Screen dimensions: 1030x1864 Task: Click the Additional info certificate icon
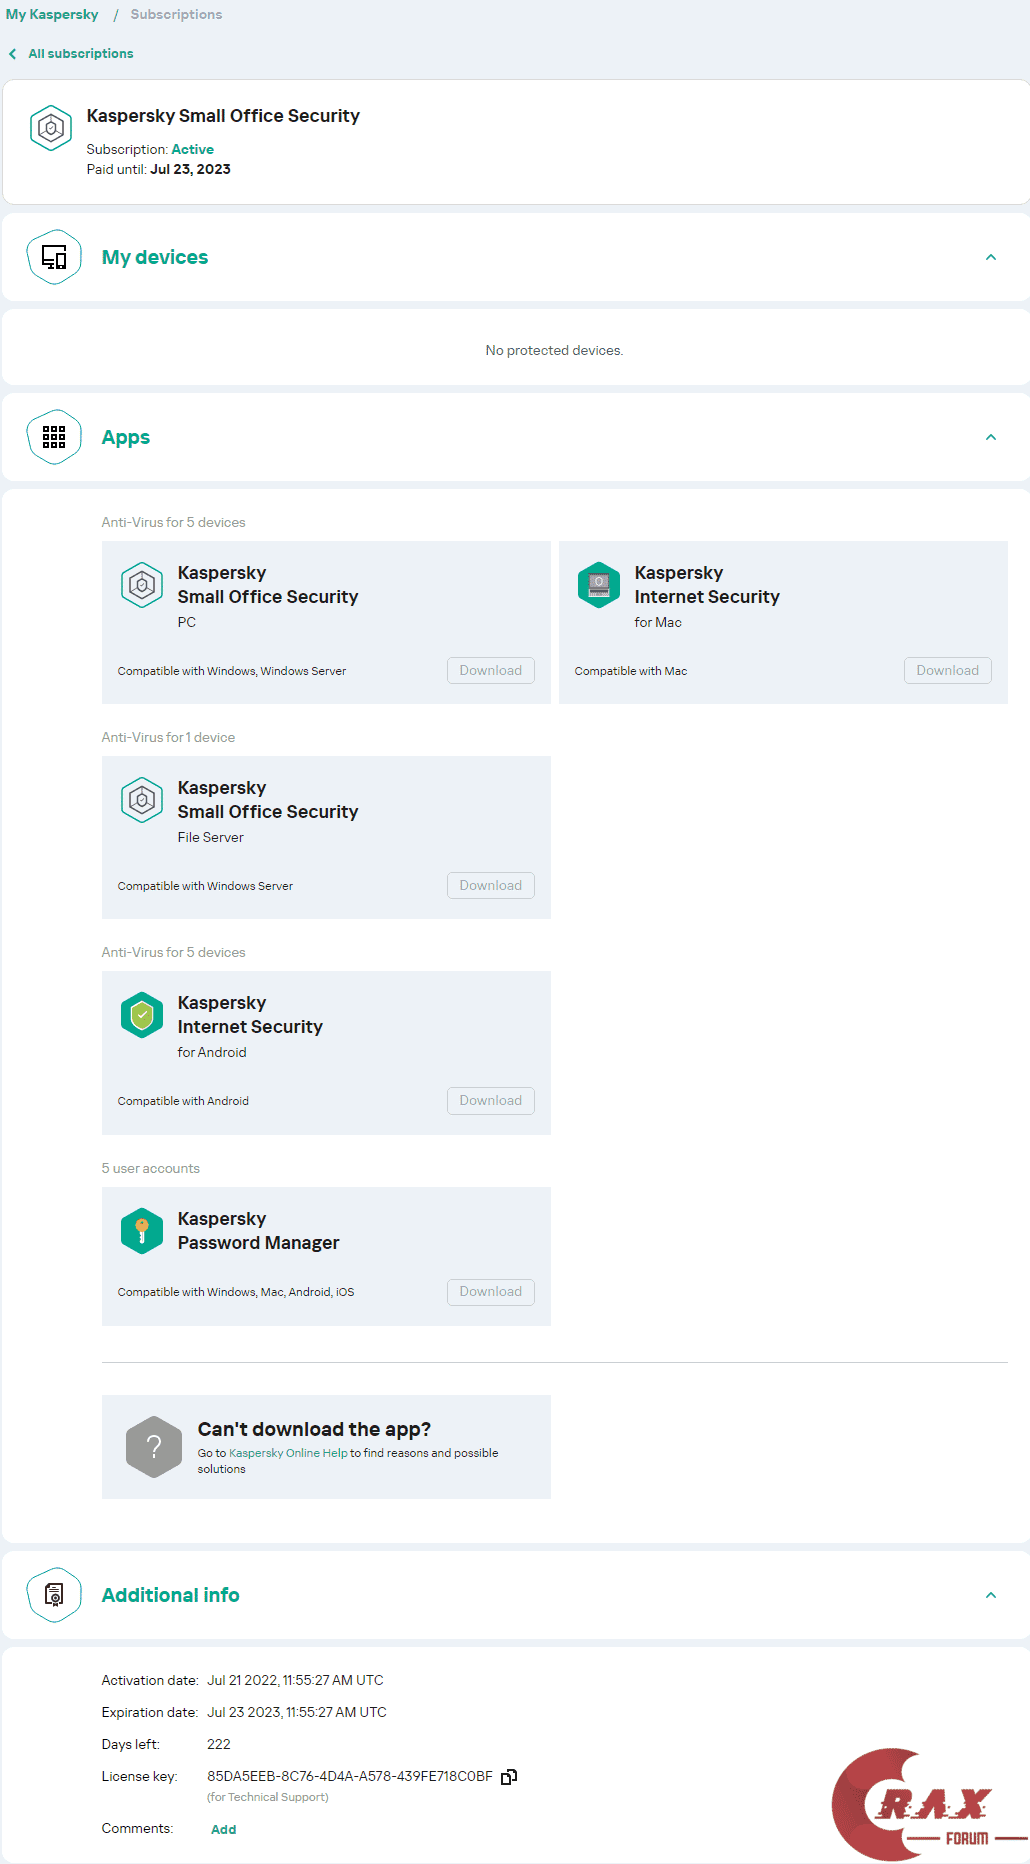click(54, 1595)
